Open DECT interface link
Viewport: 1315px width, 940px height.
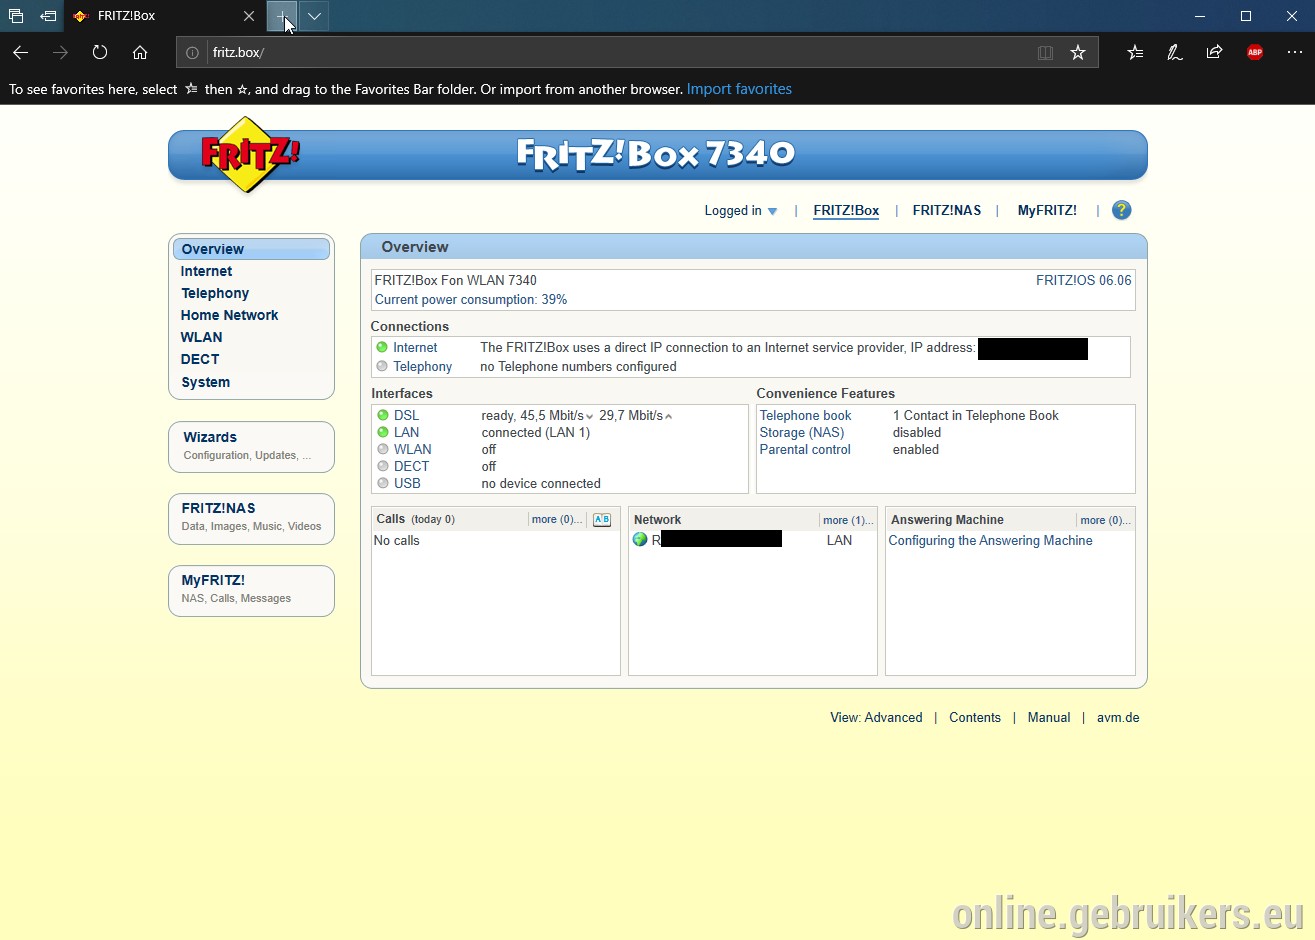(411, 466)
